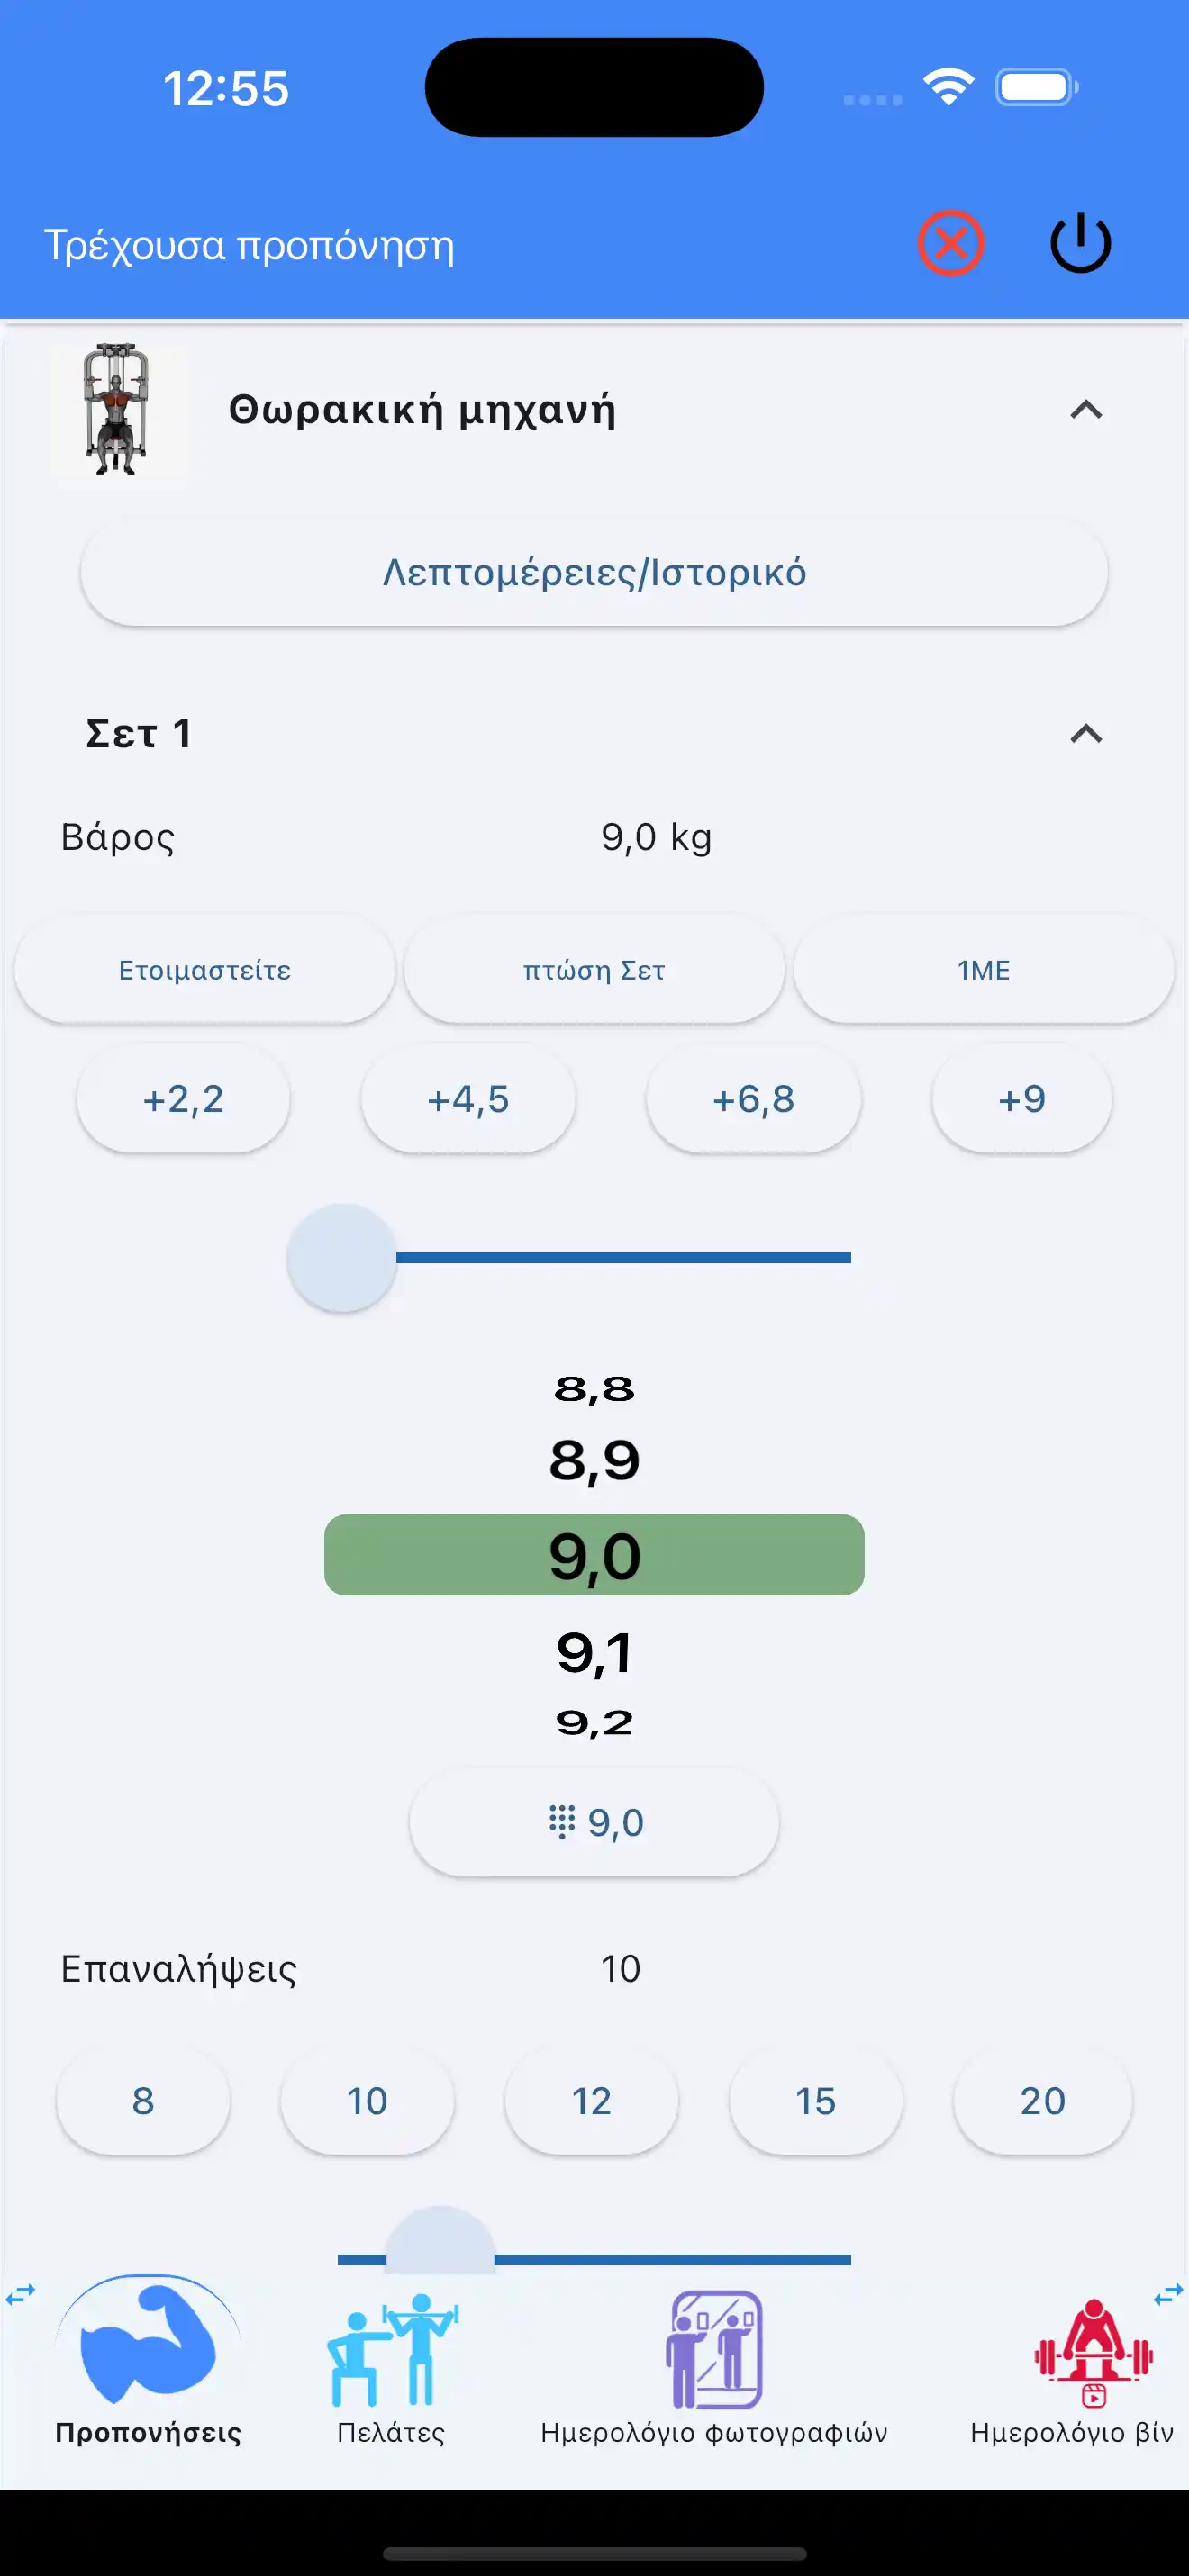
Task: Select the 1ΜΕ option
Action: [983, 970]
